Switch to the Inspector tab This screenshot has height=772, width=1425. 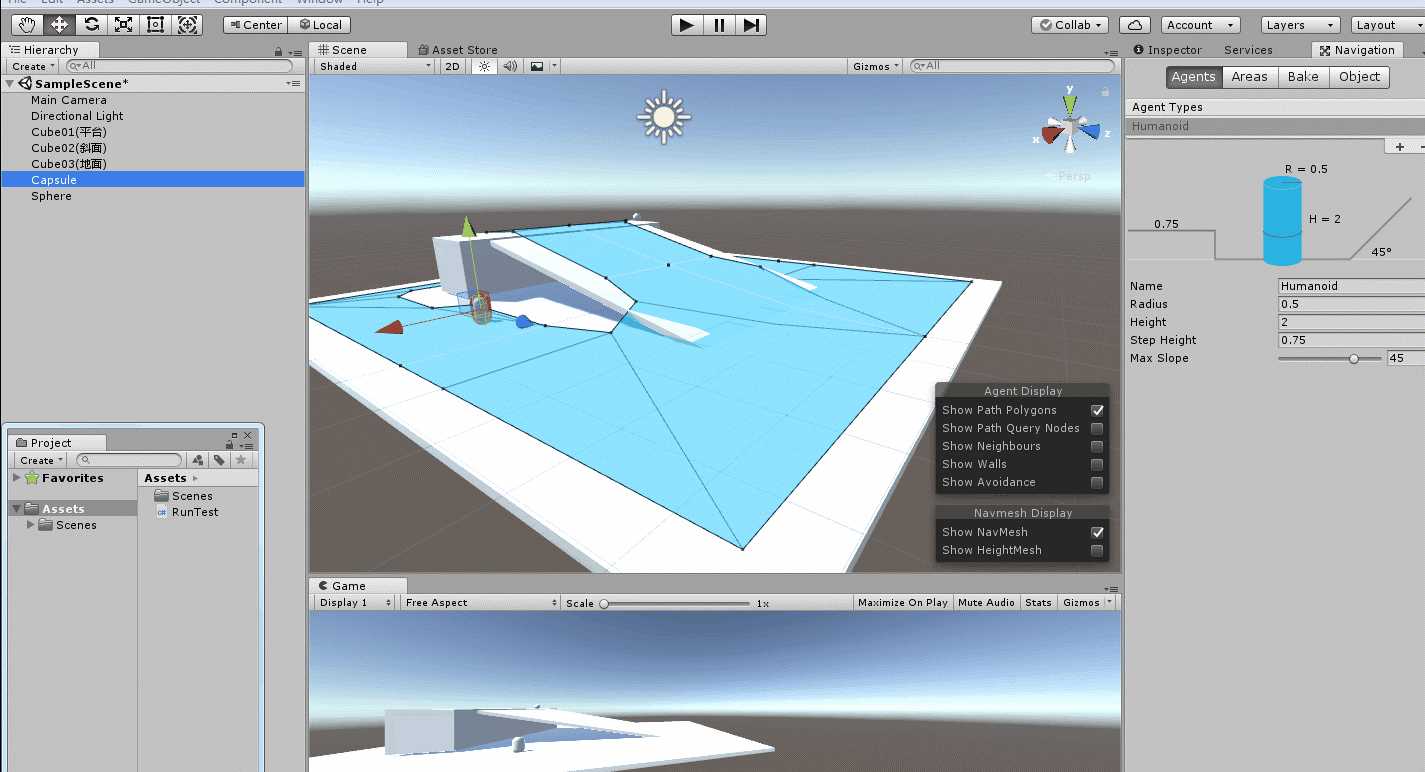click(1168, 50)
